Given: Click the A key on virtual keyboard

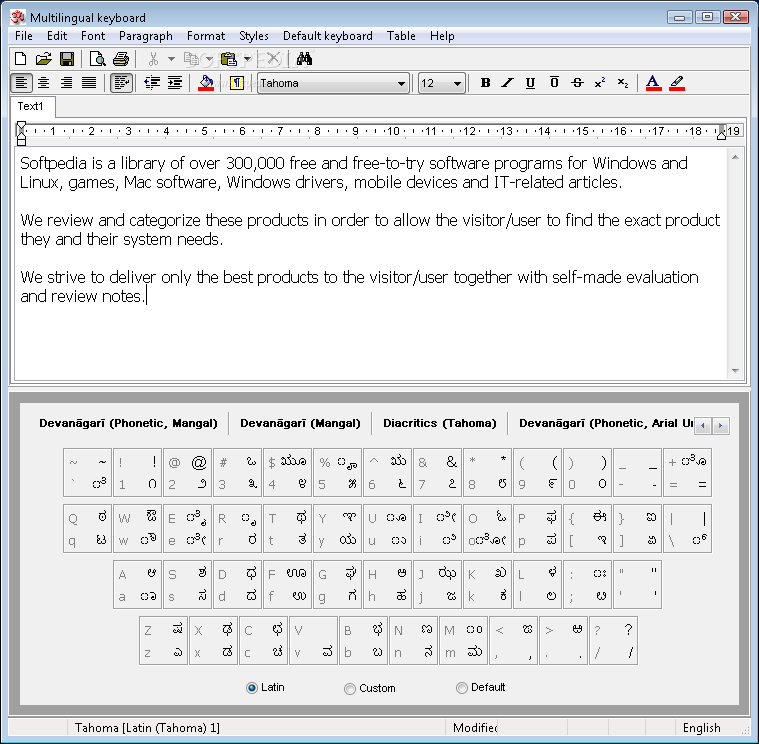Looking at the screenshot, I should click(137, 584).
